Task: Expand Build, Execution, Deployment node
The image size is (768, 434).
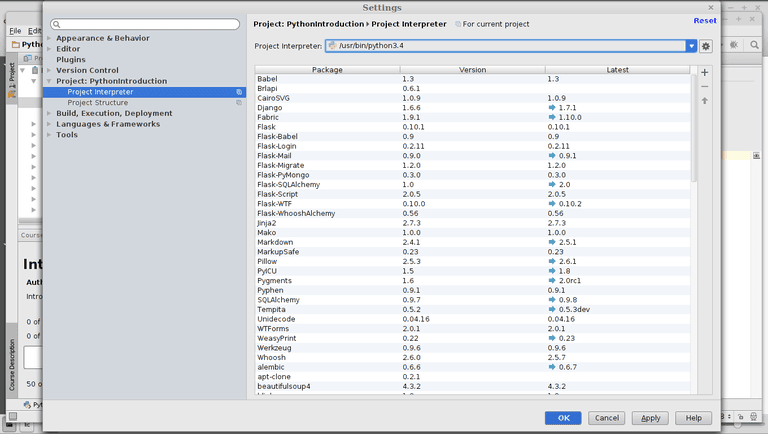Action: pos(49,113)
